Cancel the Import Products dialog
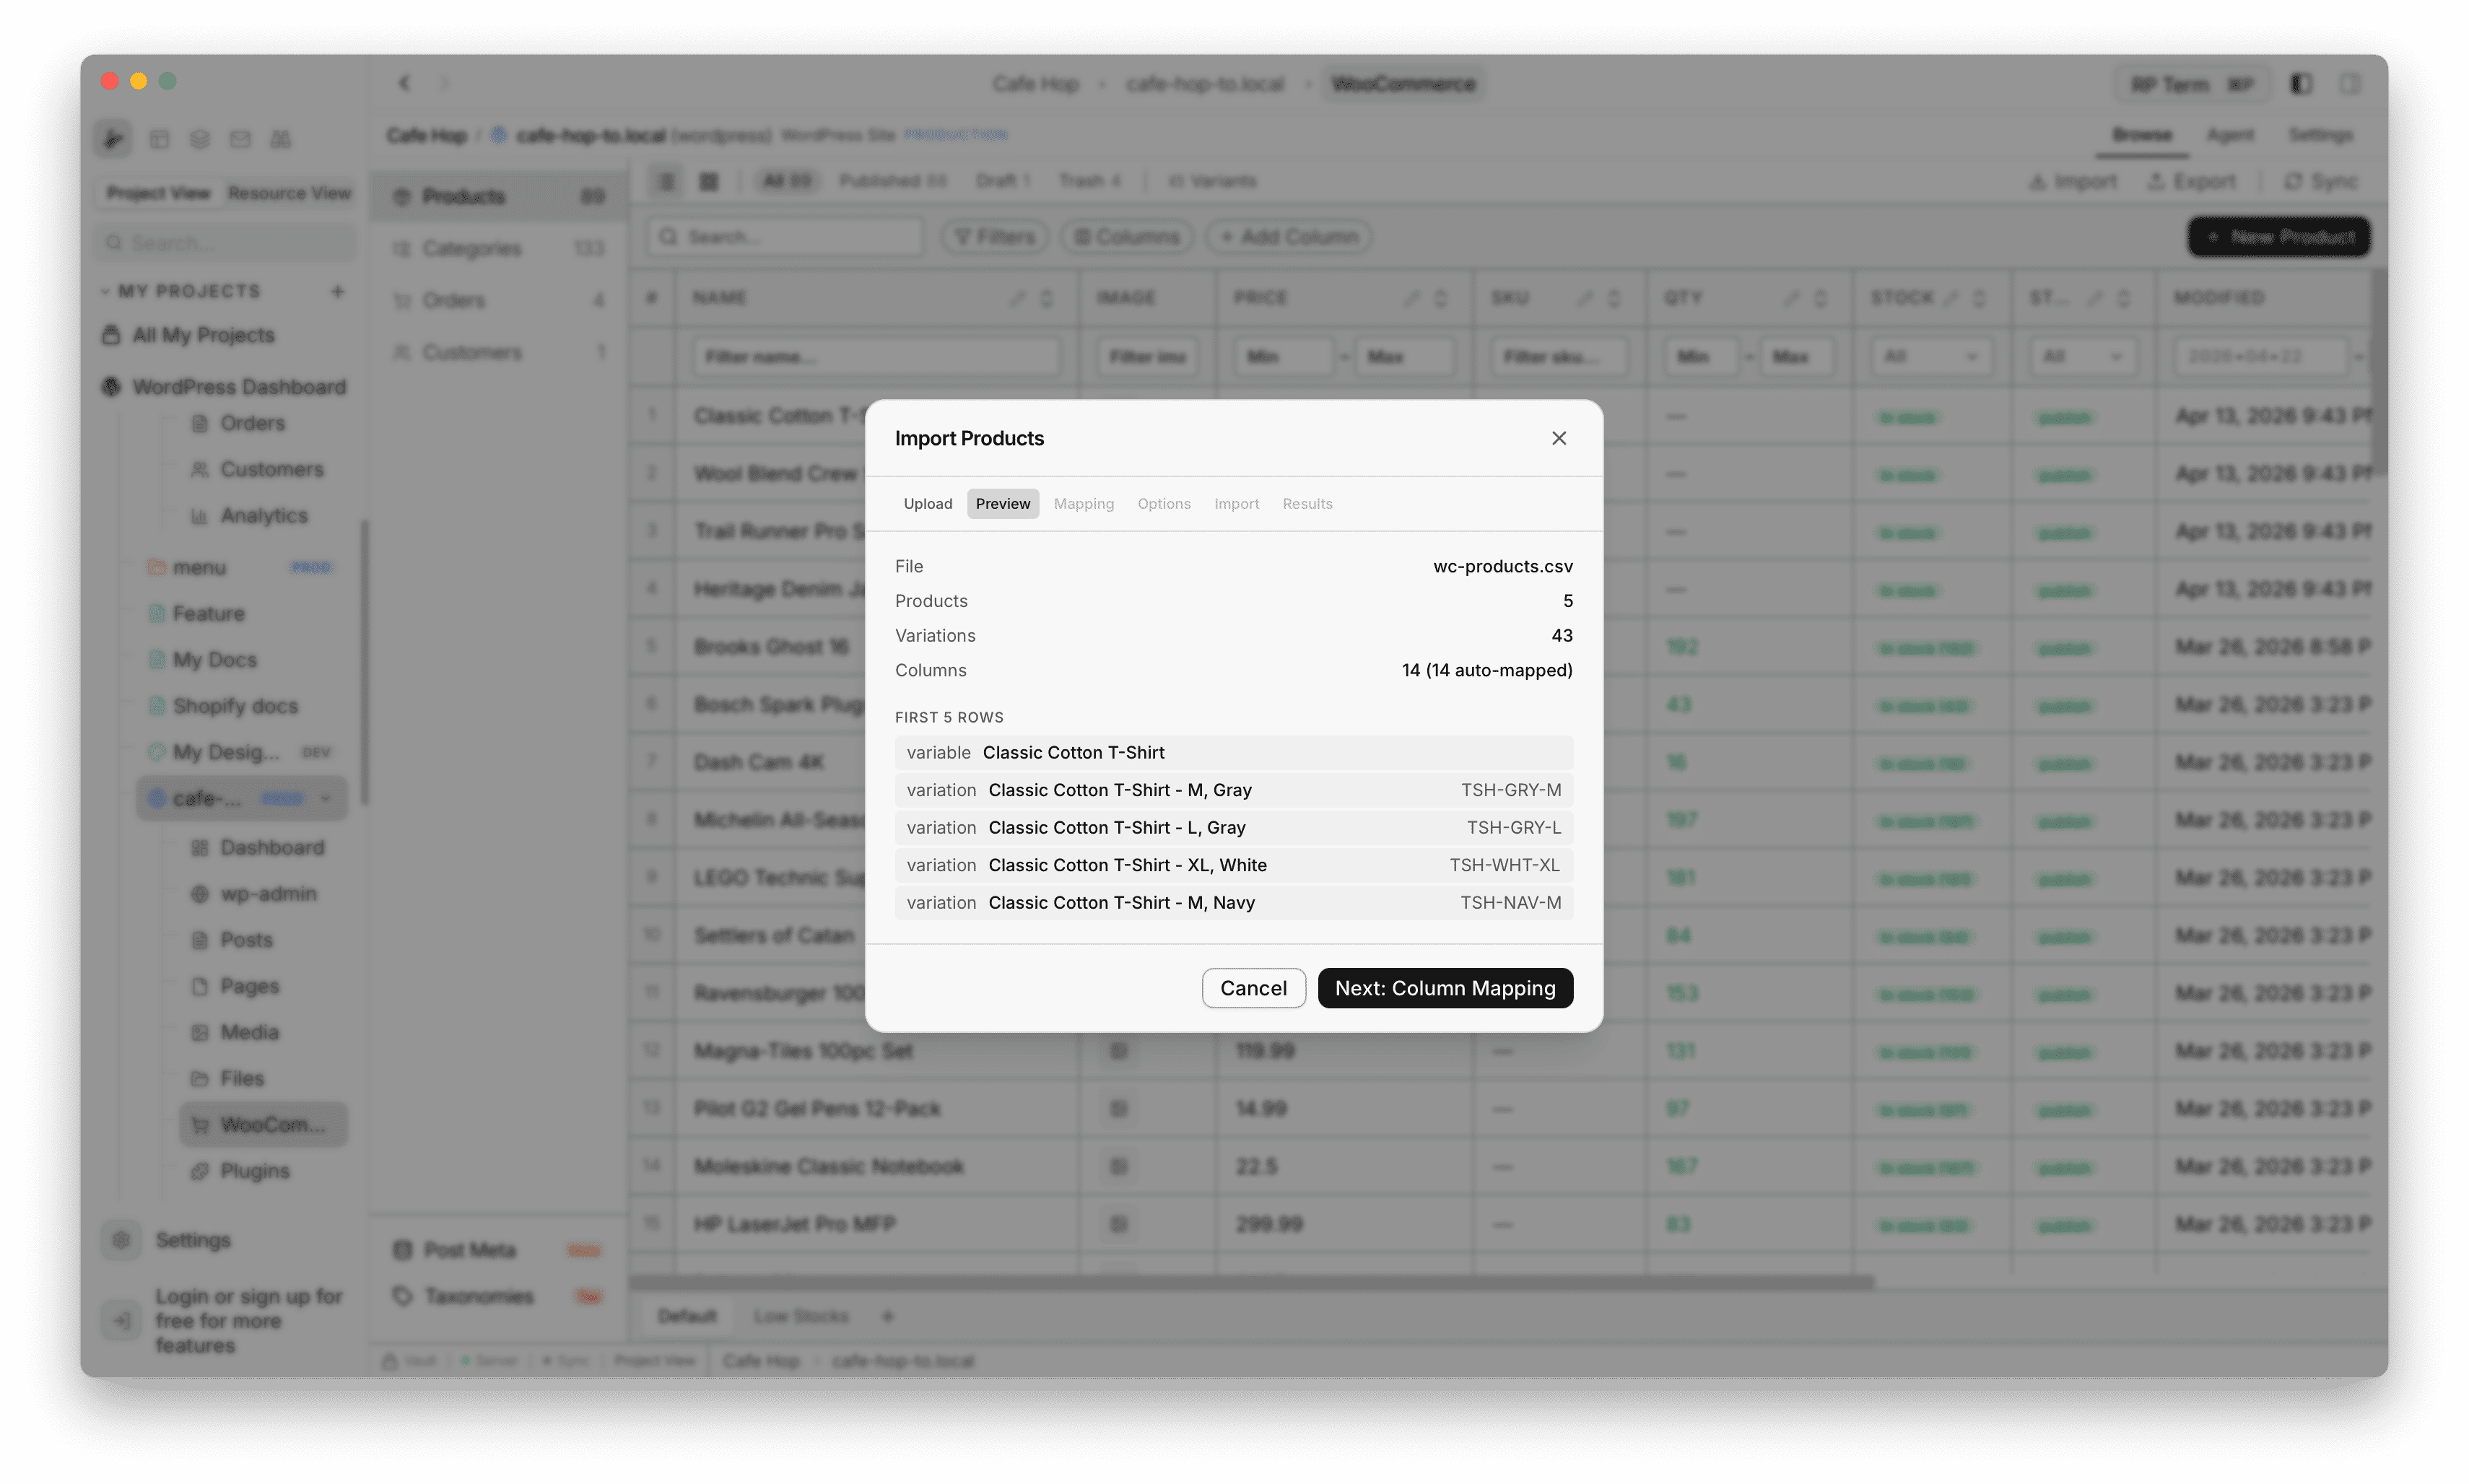The width and height of the screenshot is (2469, 1484). point(1253,988)
